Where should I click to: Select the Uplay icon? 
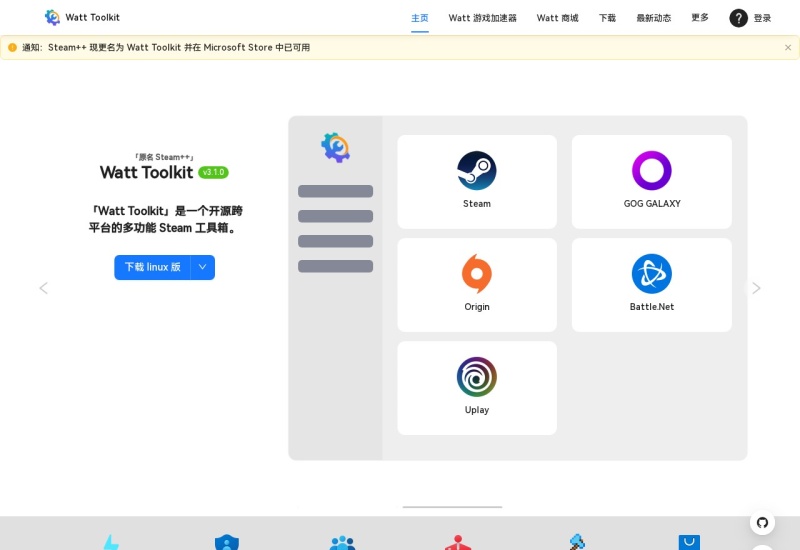click(x=477, y=377)
